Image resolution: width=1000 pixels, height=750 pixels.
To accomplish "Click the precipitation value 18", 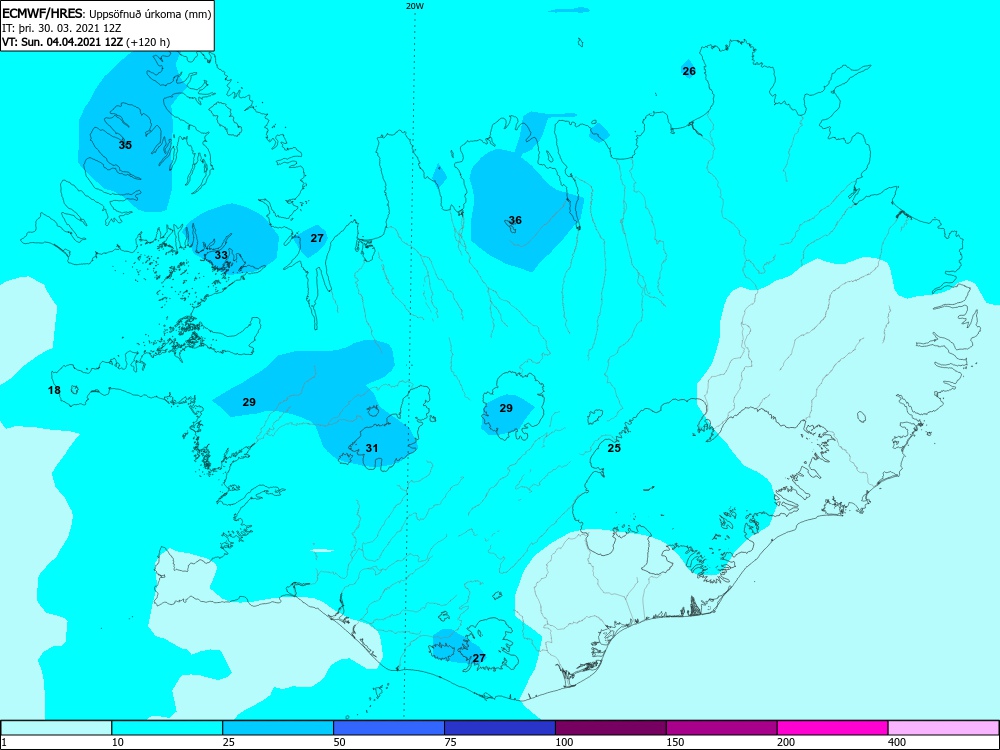I will 54,390.
